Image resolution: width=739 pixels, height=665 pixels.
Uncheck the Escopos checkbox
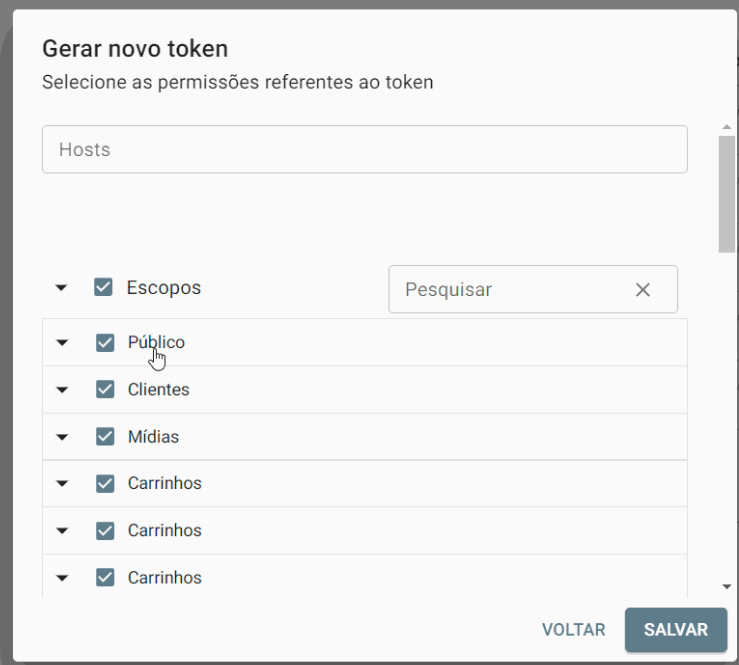tap(103, 288)
